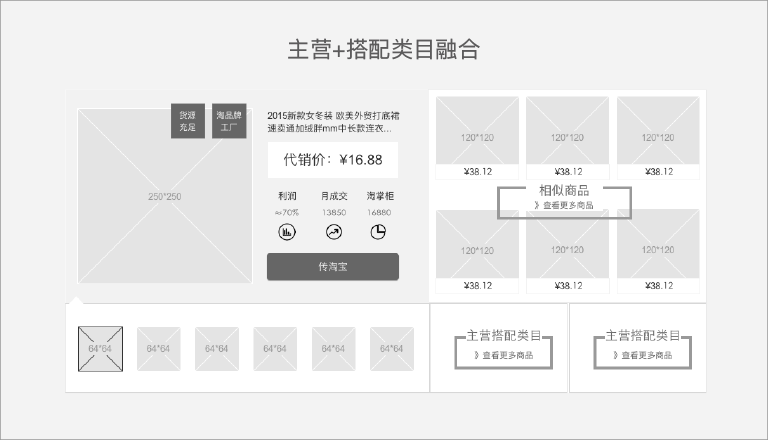768x440 pixels.
Task: Click the 传淘宝 button
Action: 333,267
